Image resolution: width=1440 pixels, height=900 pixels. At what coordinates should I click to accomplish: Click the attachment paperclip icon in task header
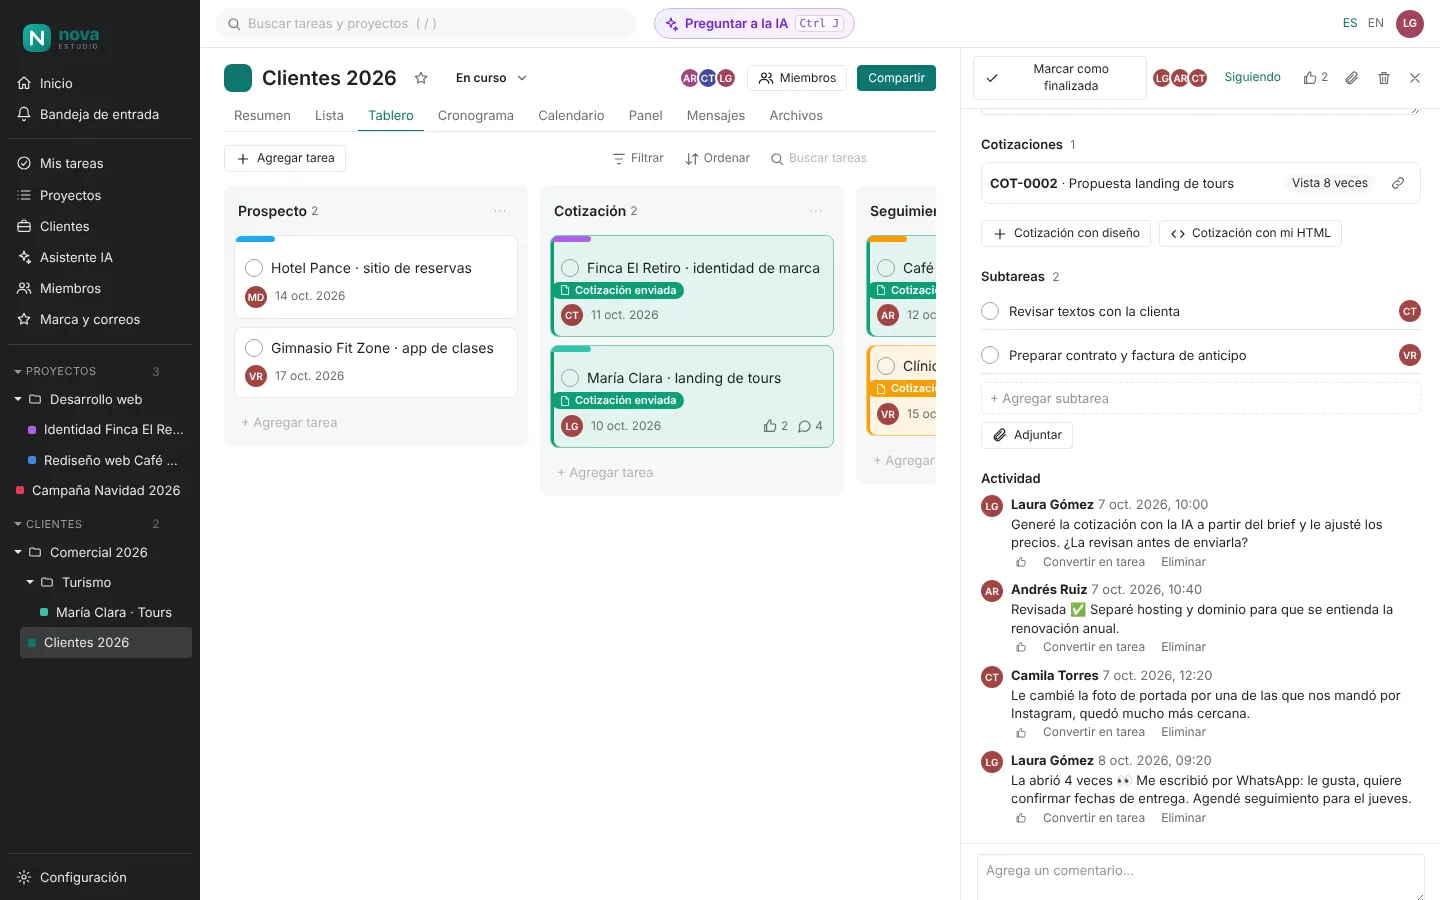(1351, 78)
